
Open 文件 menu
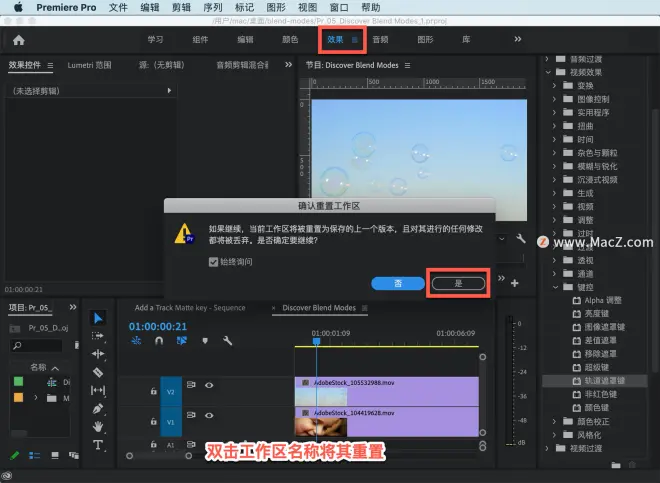pos(118,7)
